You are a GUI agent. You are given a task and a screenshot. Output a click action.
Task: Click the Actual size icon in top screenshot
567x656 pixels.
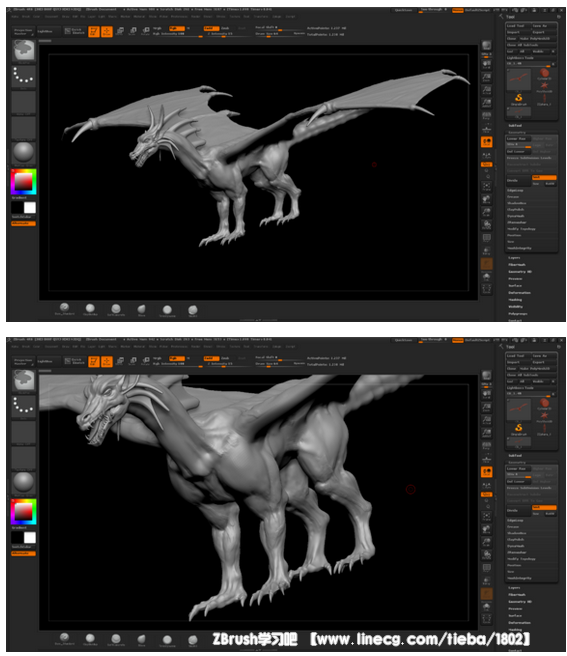pos(486,90)
